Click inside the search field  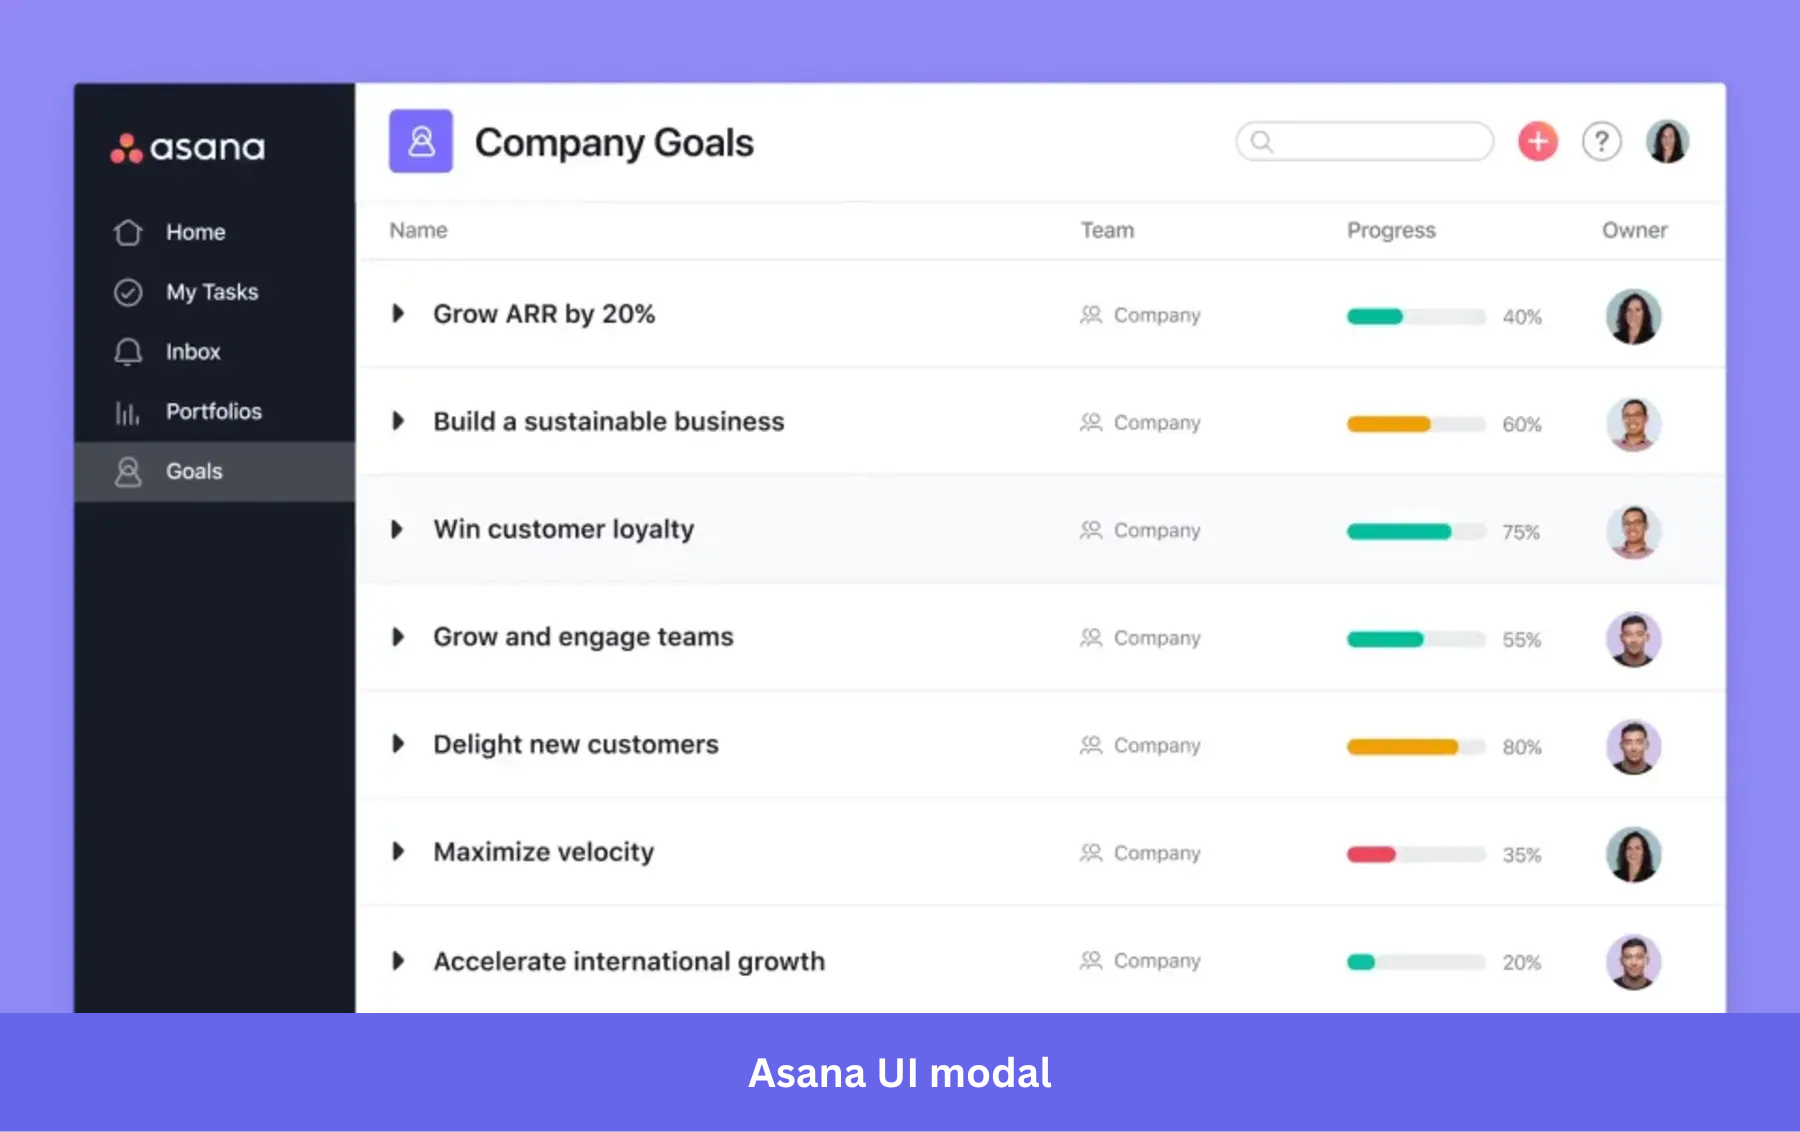(x=1365, y=141)
